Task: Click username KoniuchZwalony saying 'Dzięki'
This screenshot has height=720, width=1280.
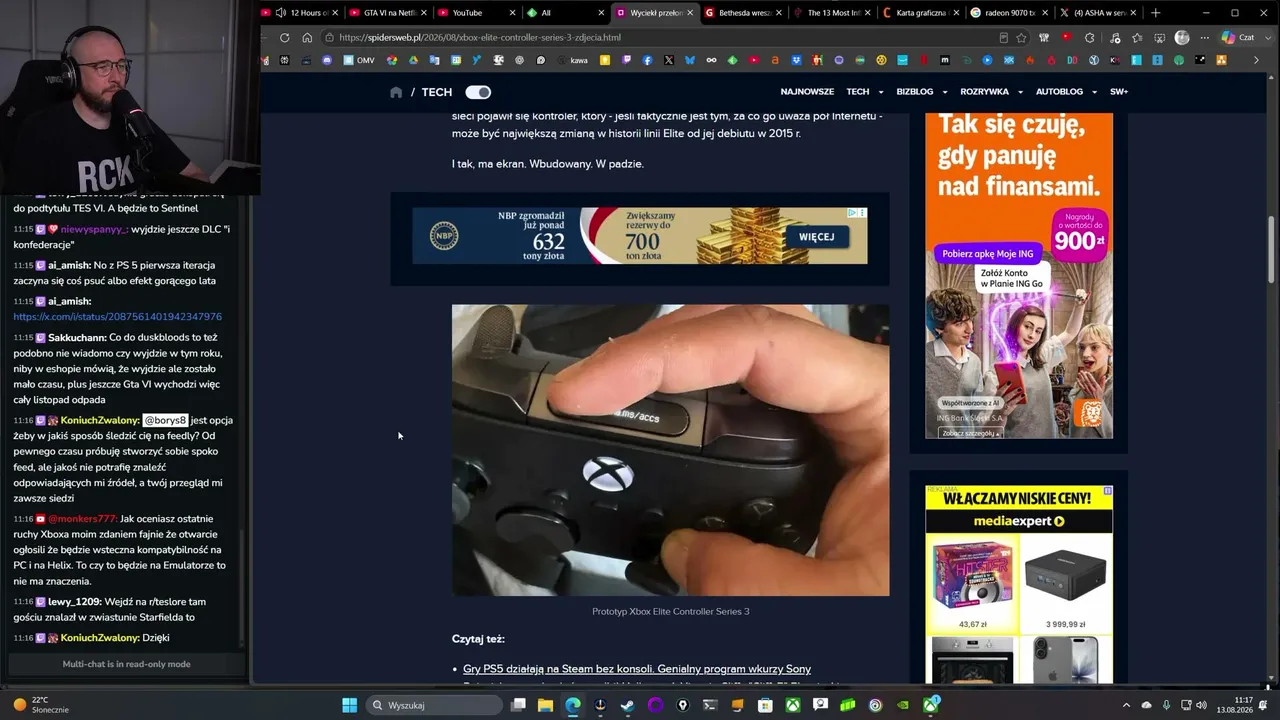Action: tap(100, 638)
